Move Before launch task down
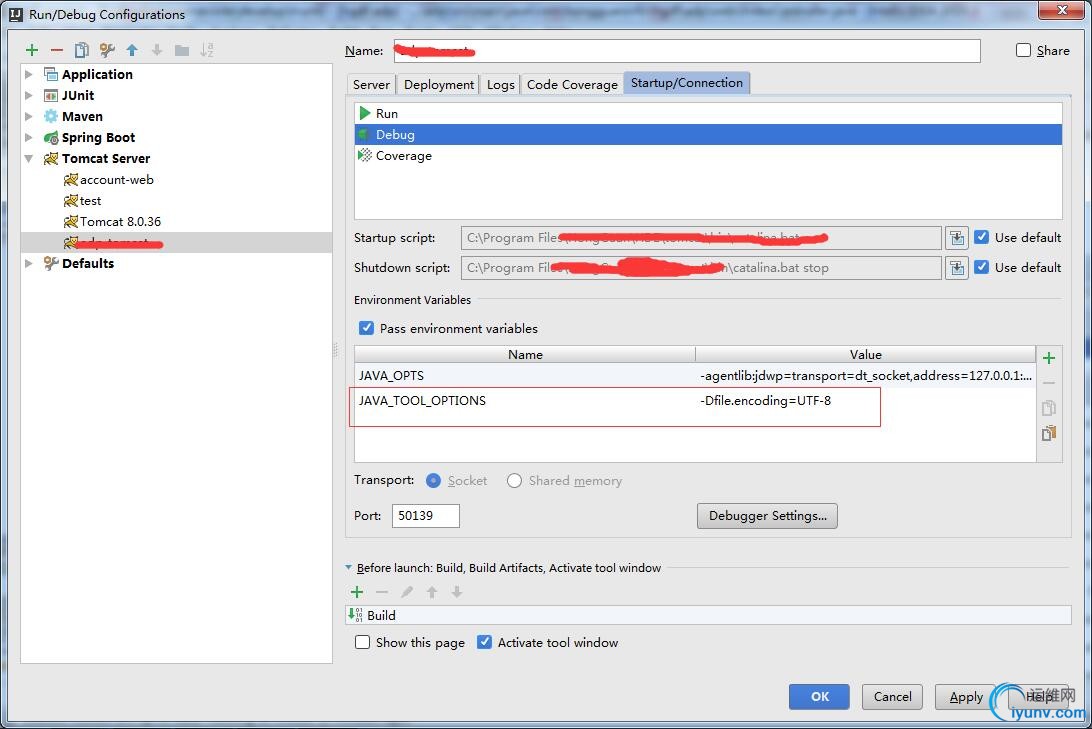Screen dimensions: 1092x729 (x=457, y=592)
